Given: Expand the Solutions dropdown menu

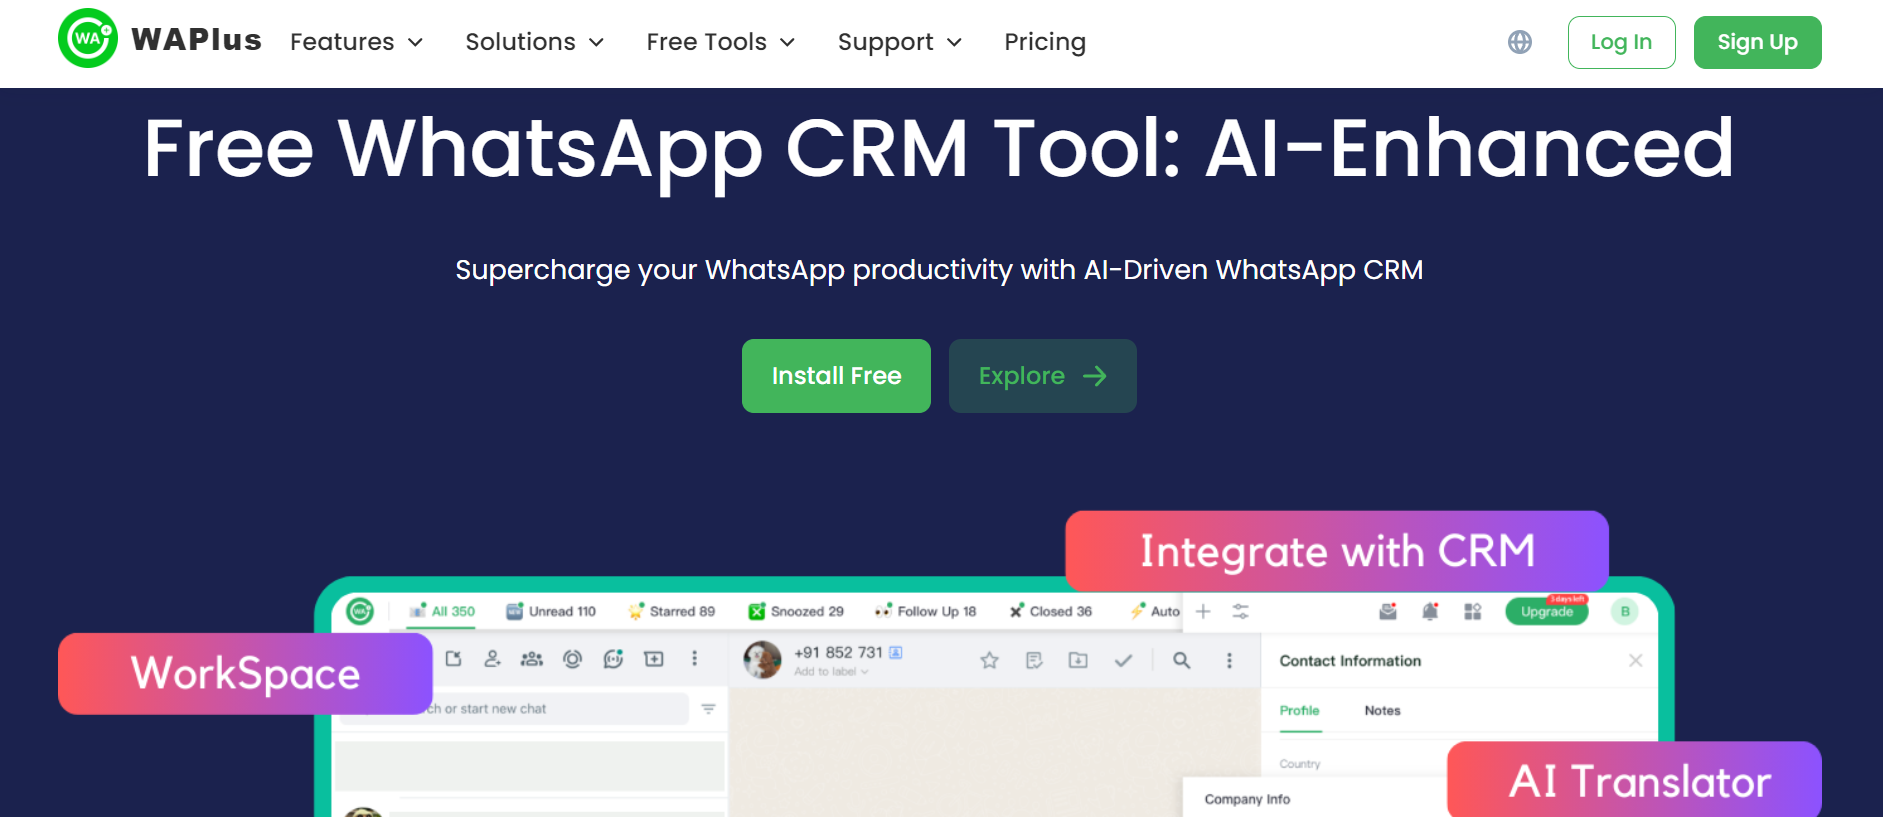Looking at the screenshot, I should pyautogui.click(x=535, y=42).
